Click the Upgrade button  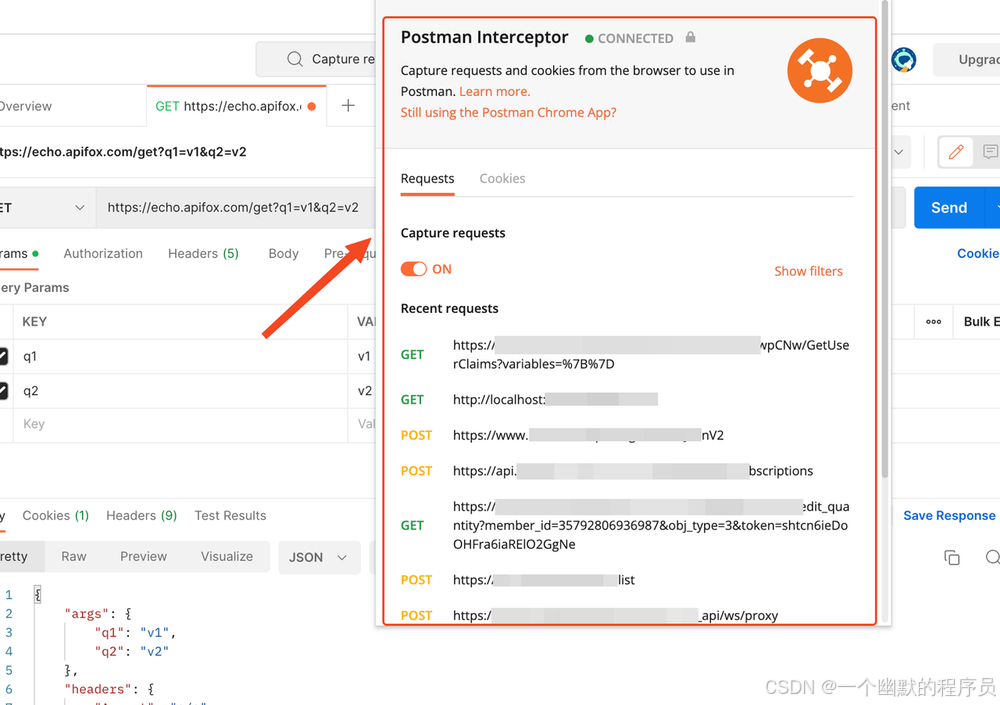point(966,60)
